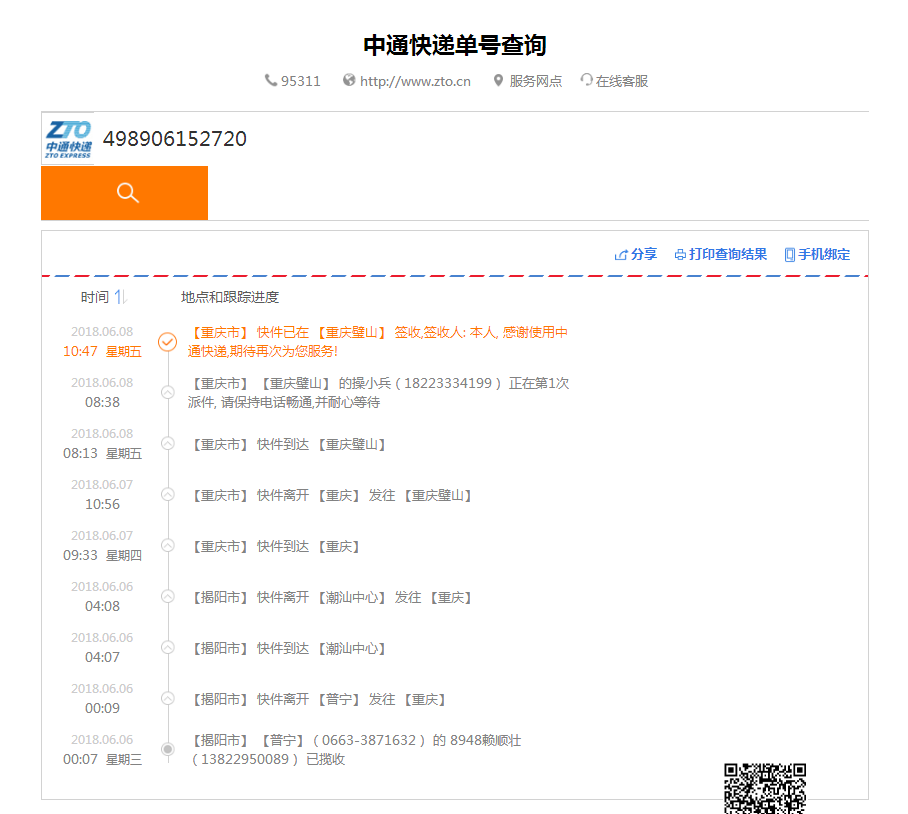Click the timeline marker for 04:07 entry
908x814 pixels.
168,647
